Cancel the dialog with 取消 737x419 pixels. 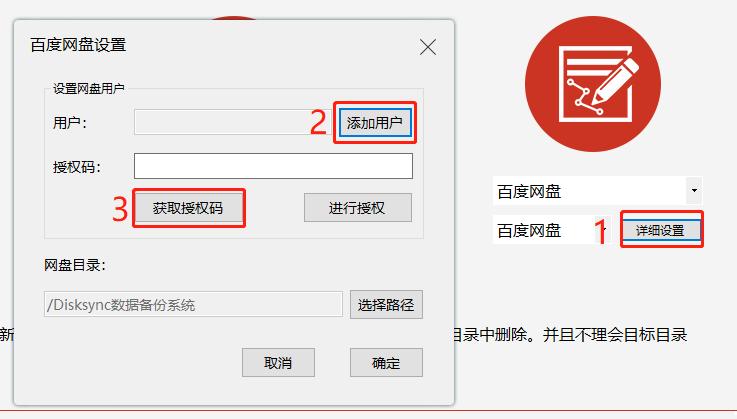click(x=278, y=363)
